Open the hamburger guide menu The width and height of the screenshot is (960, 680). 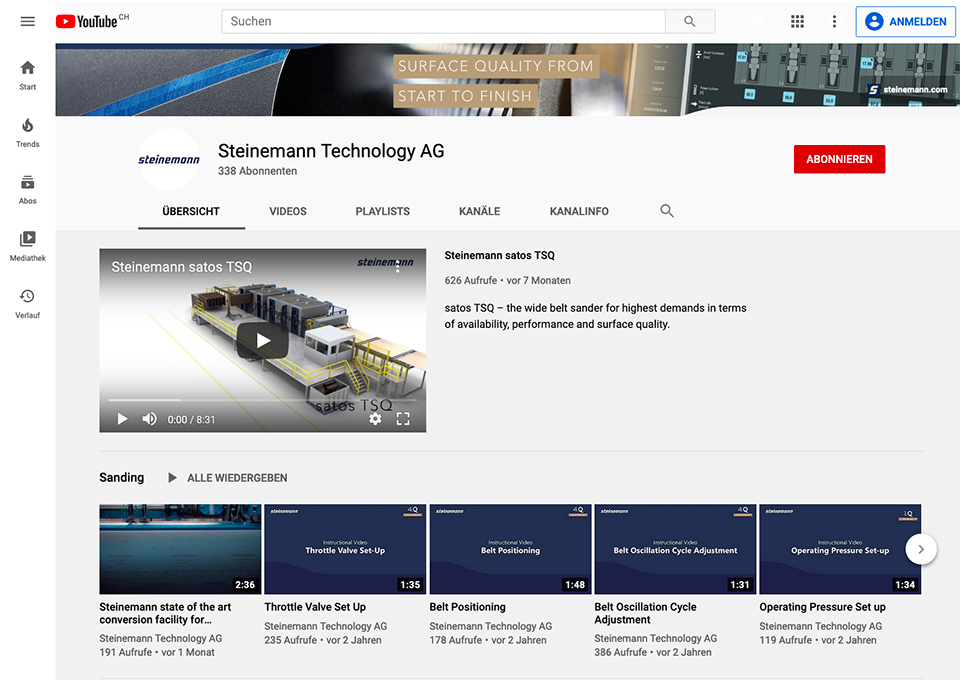(28, 21)
